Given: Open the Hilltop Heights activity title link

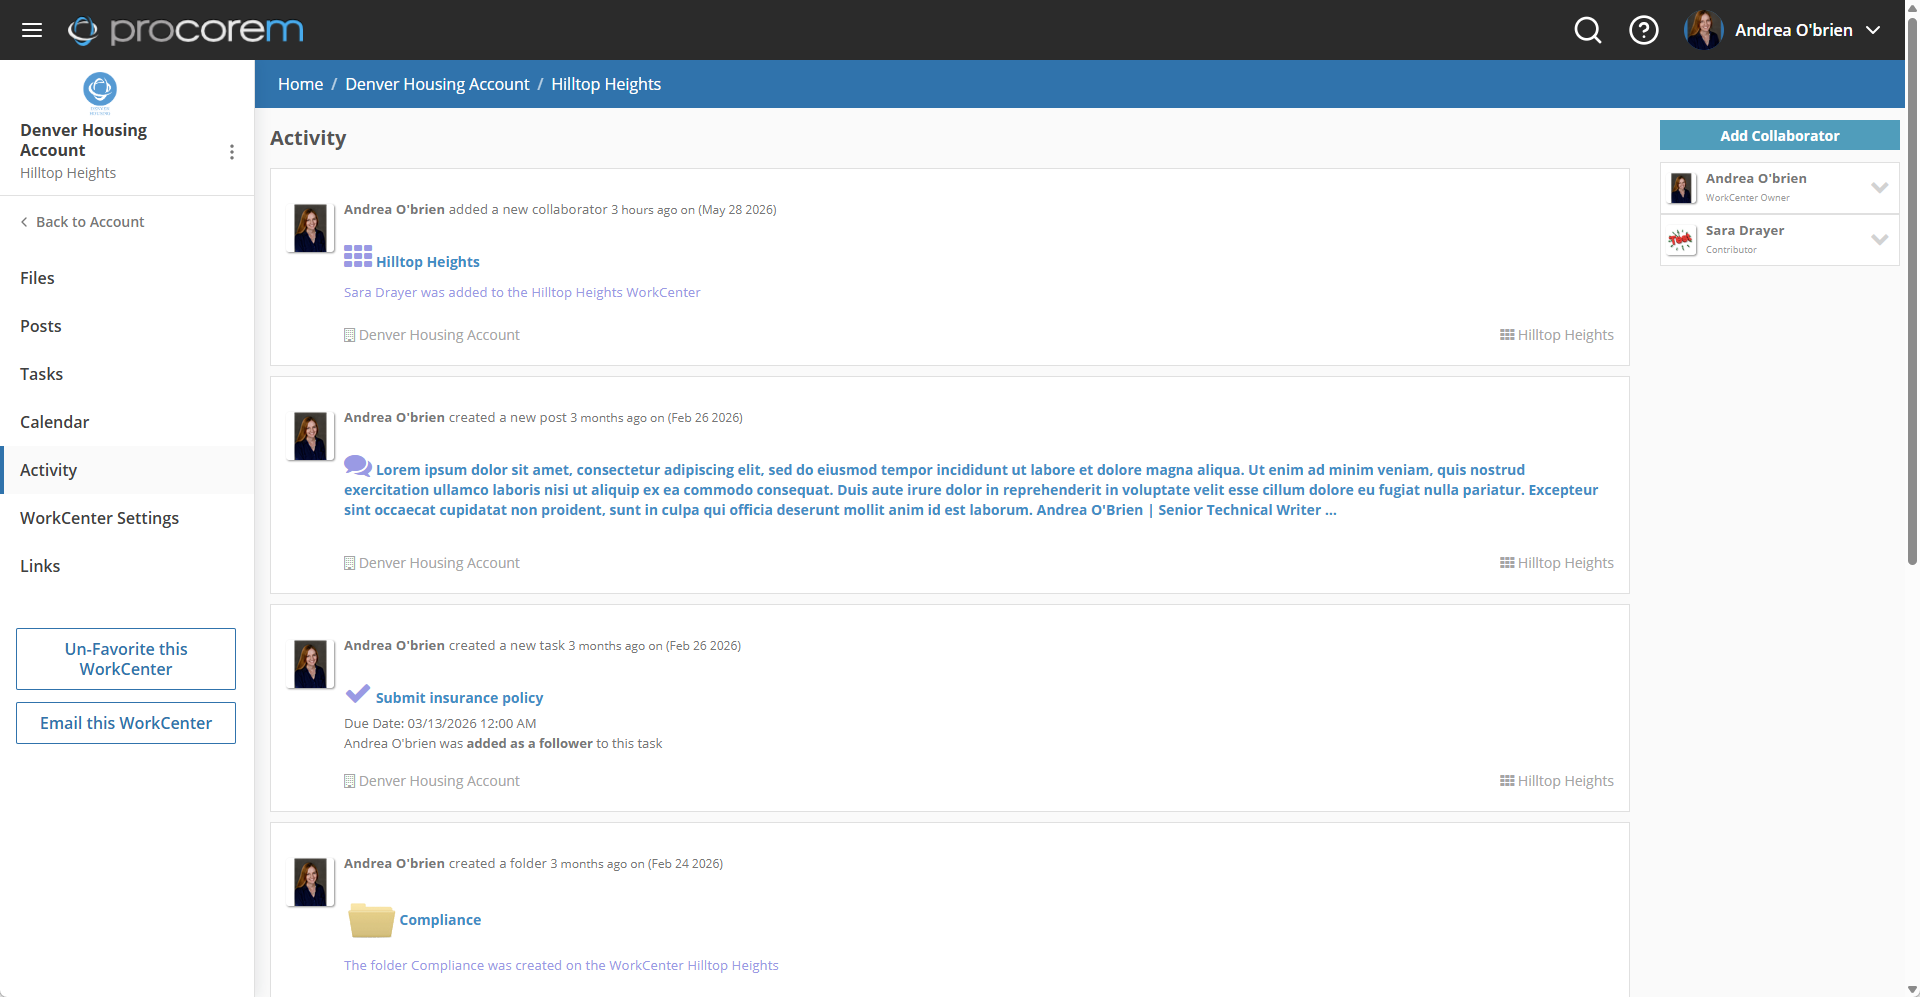Looking at the screenshot, I should pyautogui.click(x=428, y=262).
